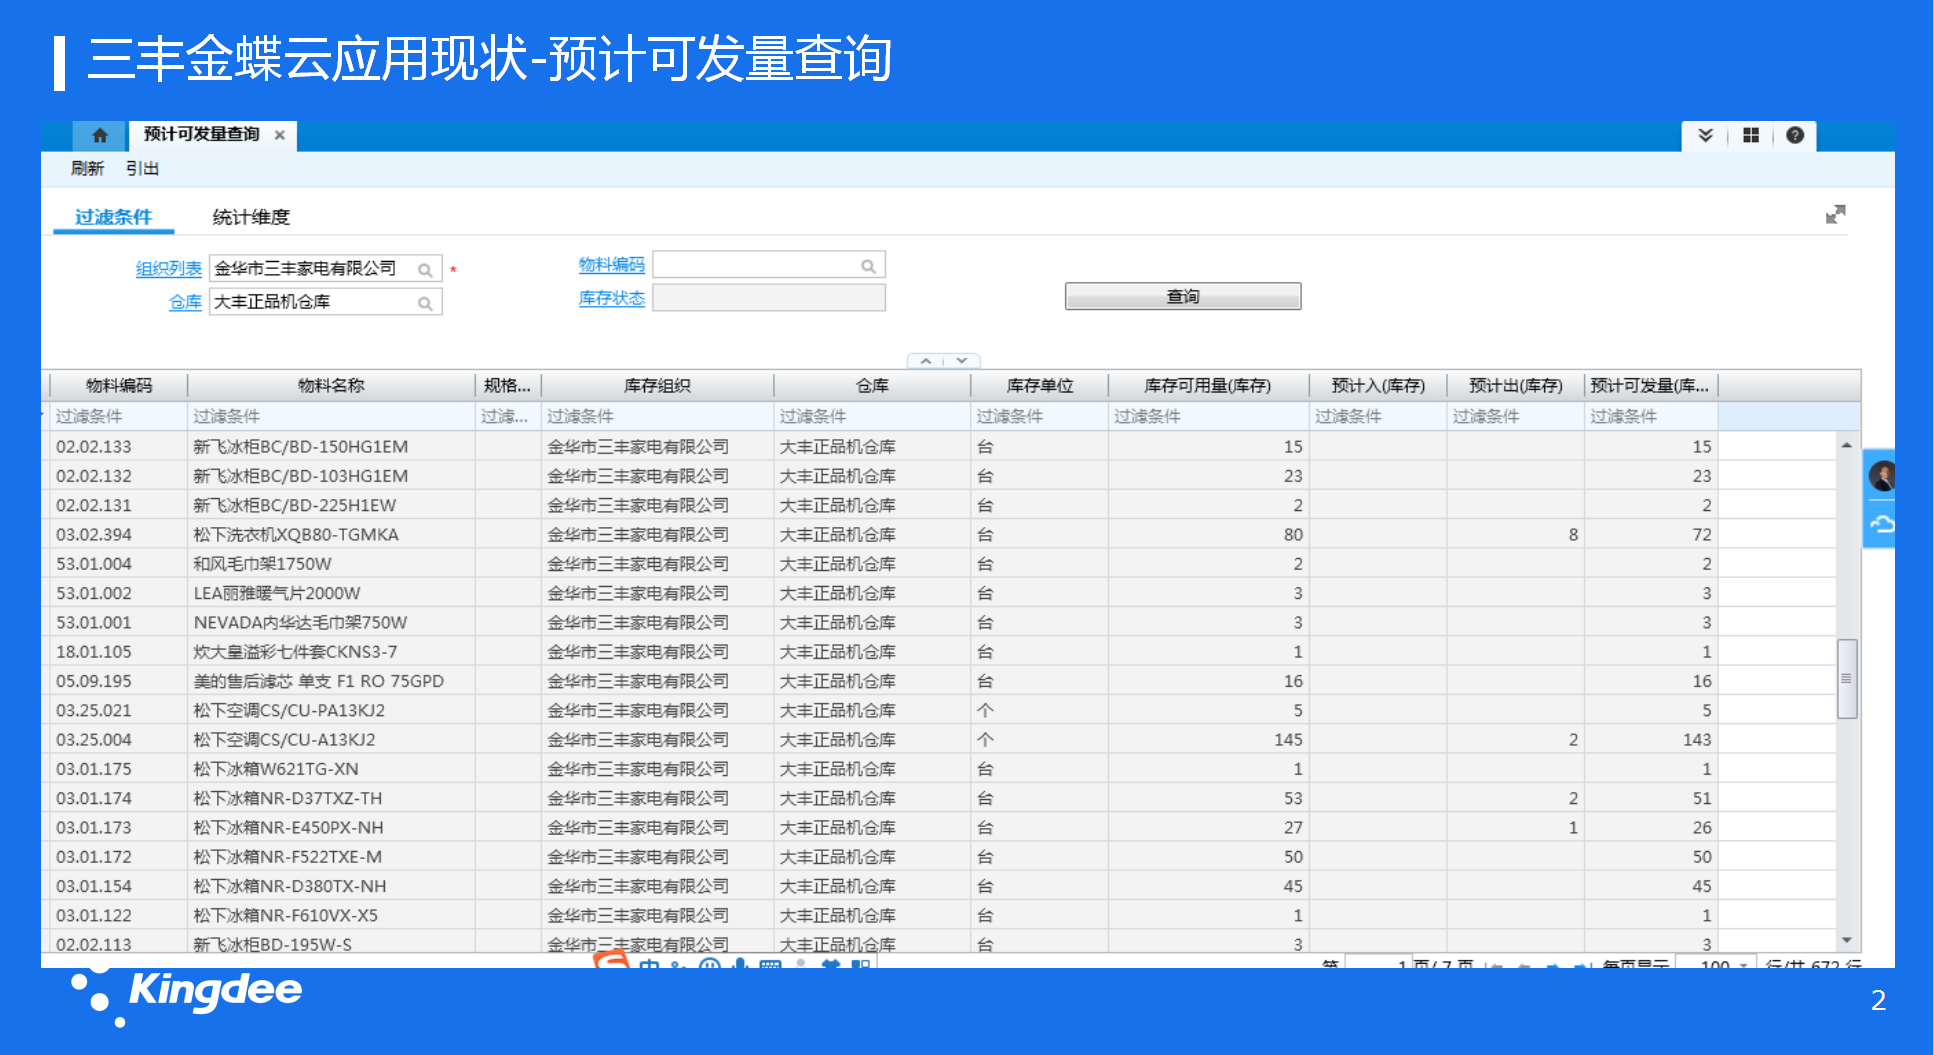The width and height of the screenshot is (1934, 1055).
Task: Click the 仓库 column header in the table
Action: [x=872, y=386]
